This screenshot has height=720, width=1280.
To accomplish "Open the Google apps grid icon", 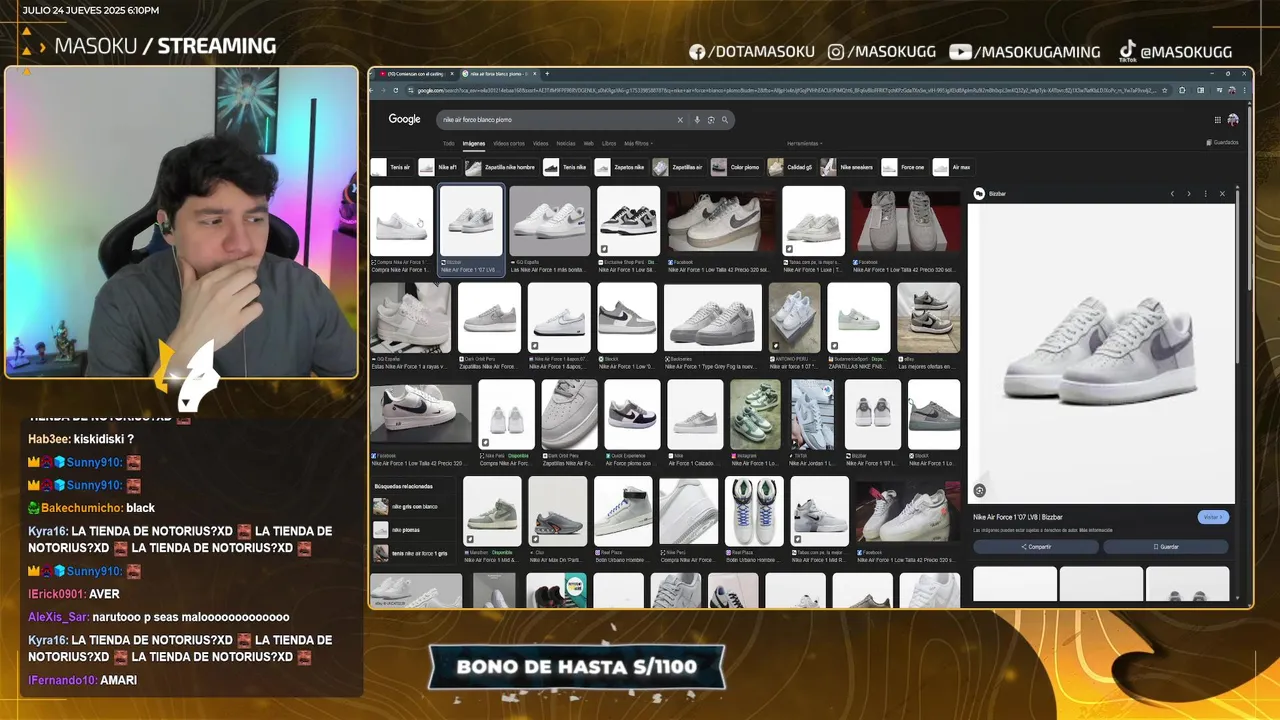I will (x=1217, y=120).
